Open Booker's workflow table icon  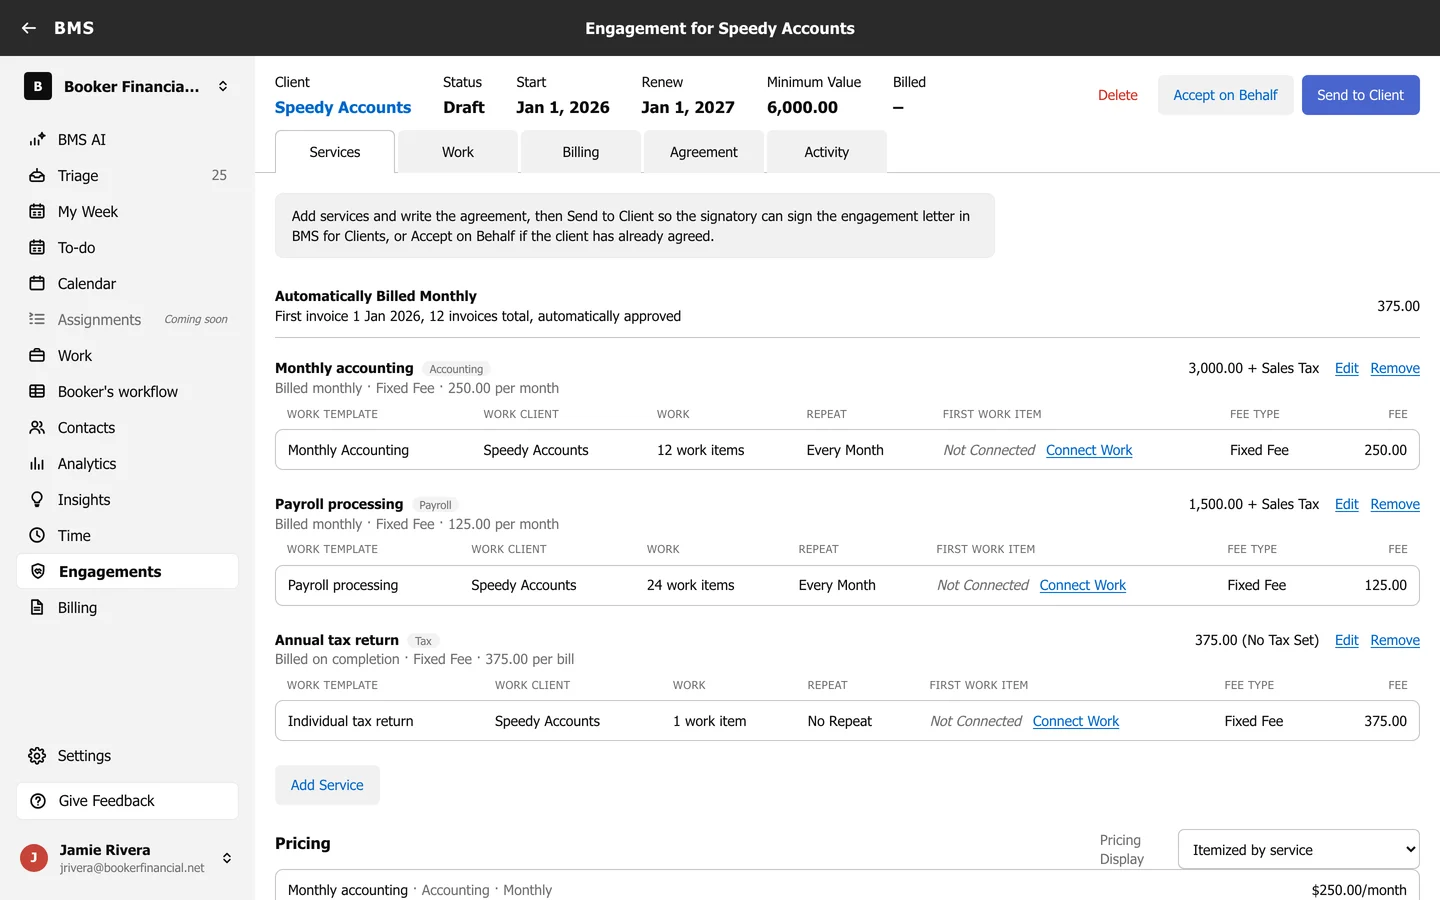37,392
